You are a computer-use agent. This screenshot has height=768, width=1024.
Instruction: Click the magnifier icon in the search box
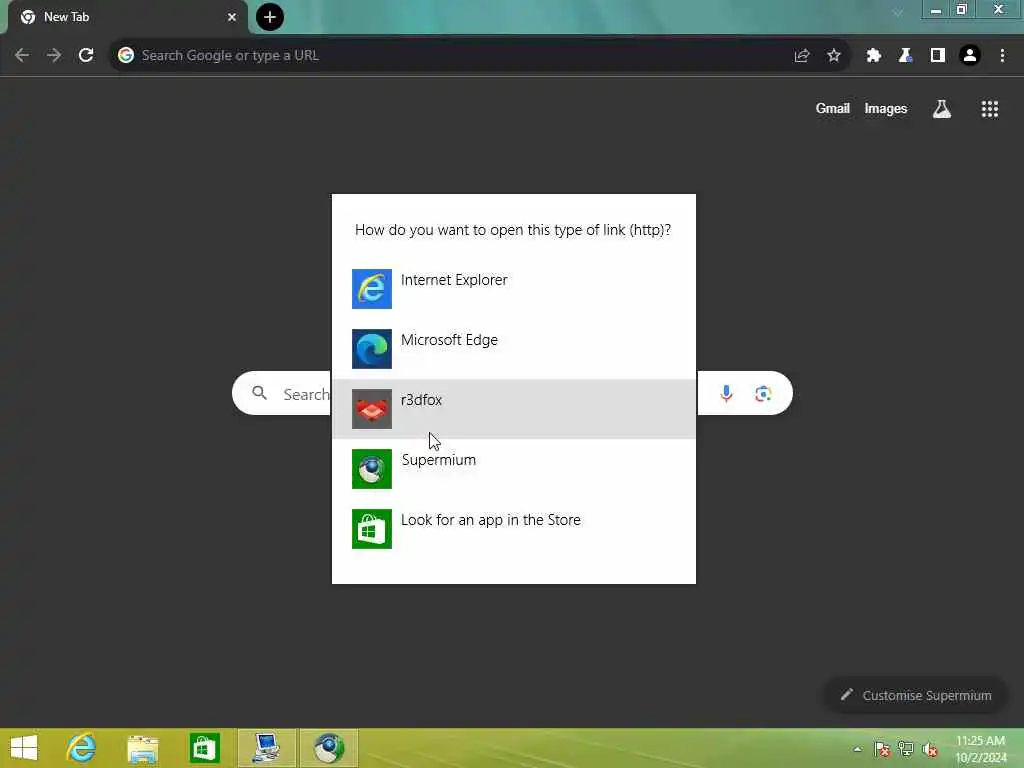click(x=260, y=393)
